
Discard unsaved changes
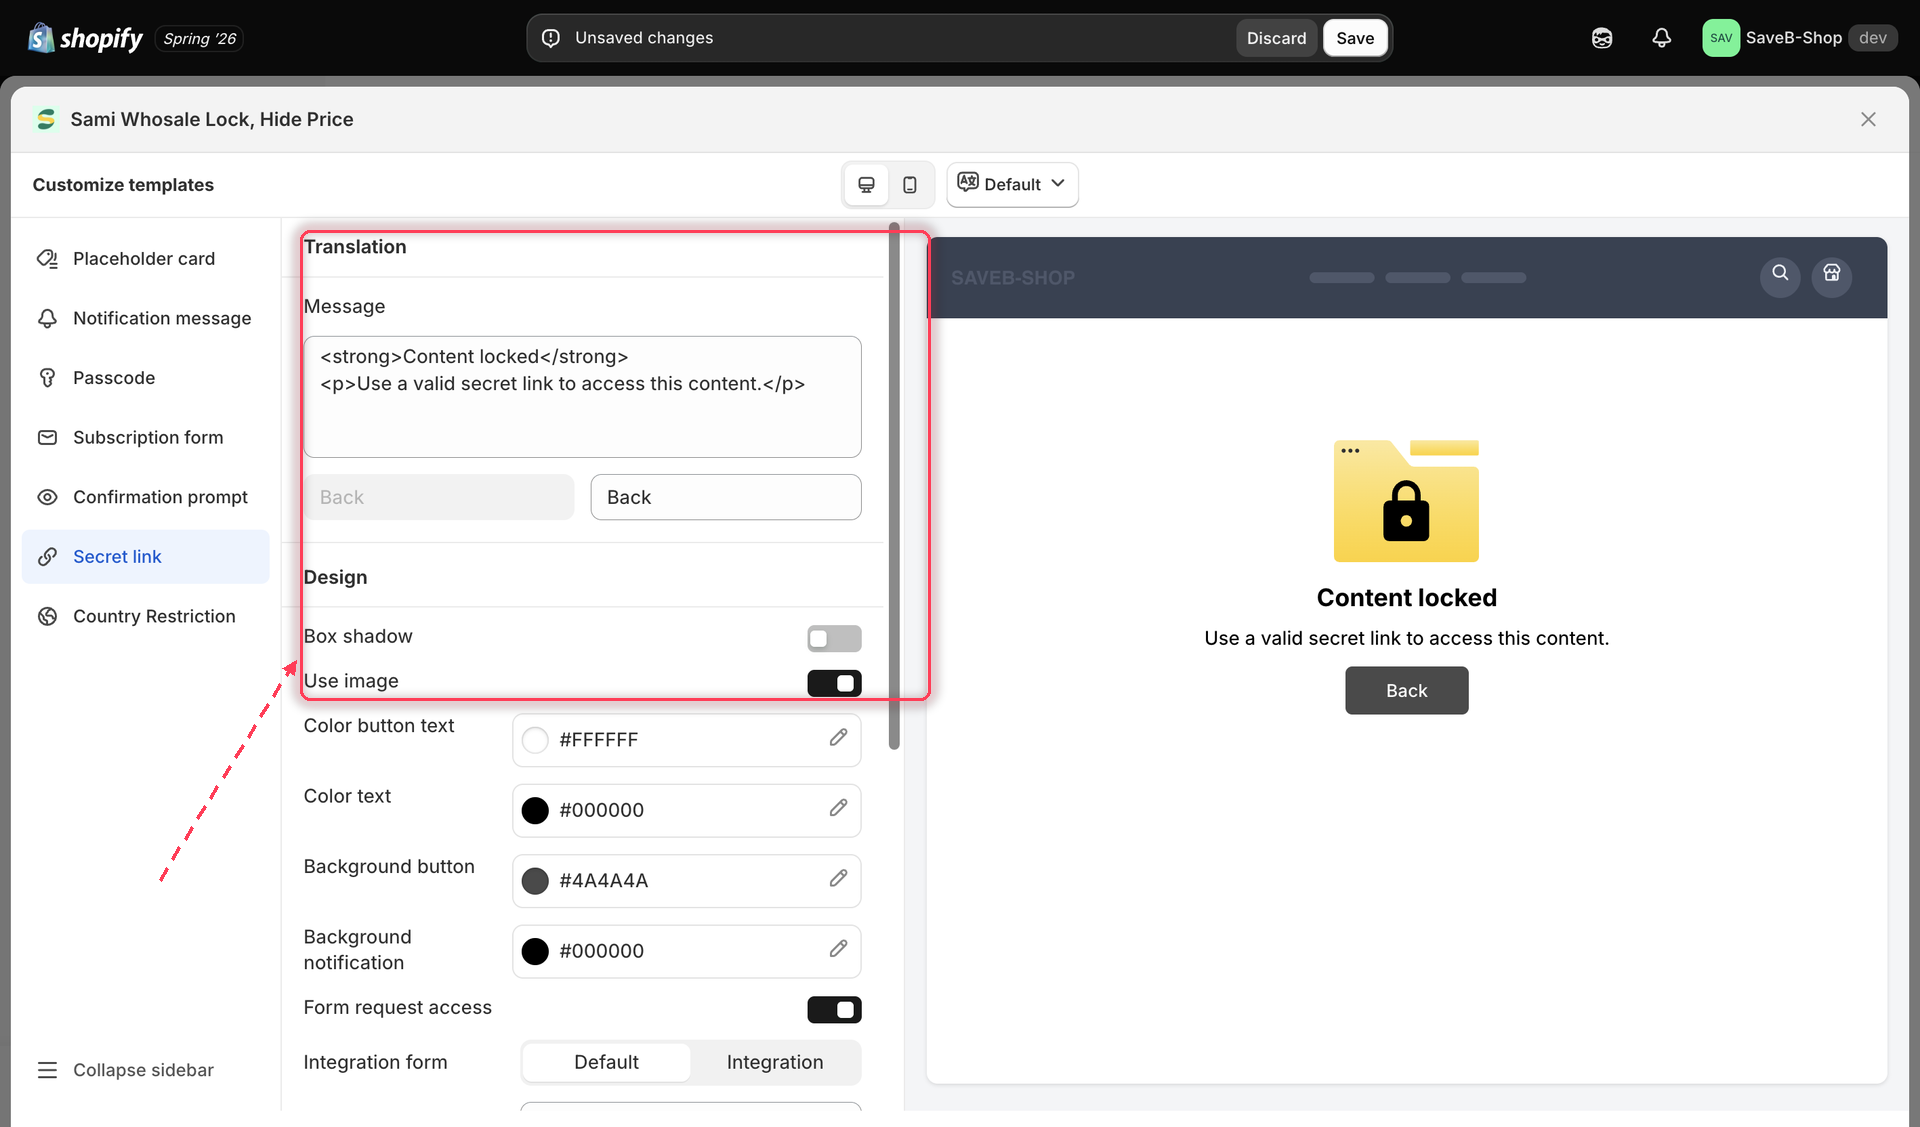(1276, 38)
